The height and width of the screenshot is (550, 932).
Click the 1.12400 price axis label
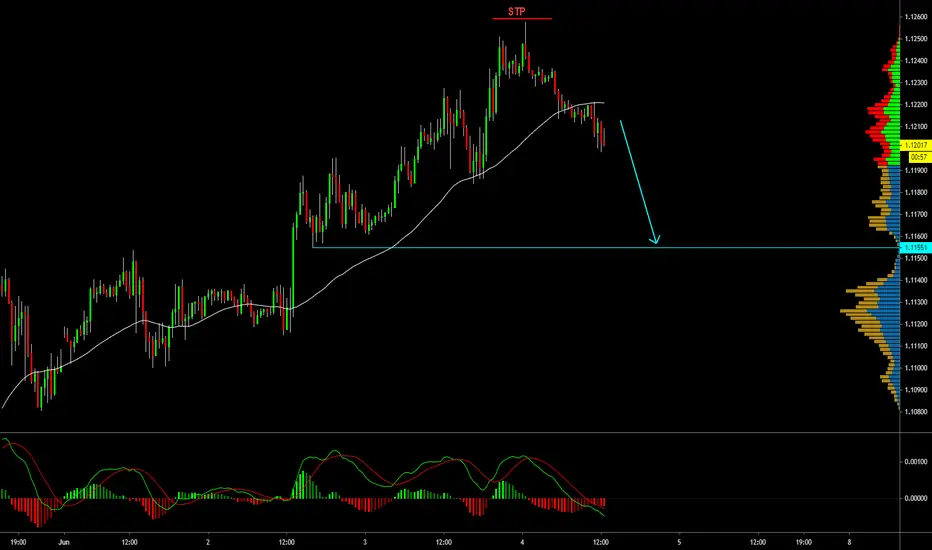[x=916, y=61]
